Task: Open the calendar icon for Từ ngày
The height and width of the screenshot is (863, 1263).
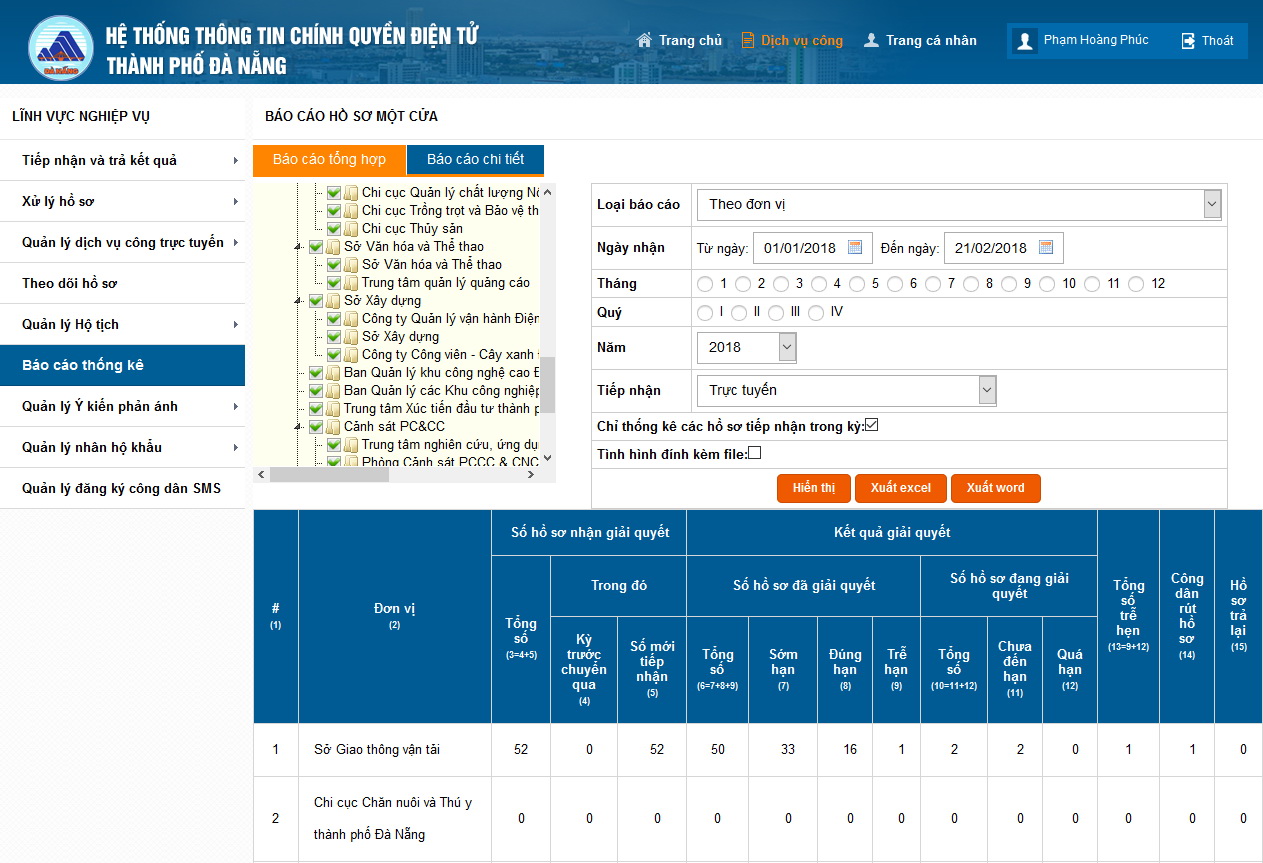Action: 855,247
